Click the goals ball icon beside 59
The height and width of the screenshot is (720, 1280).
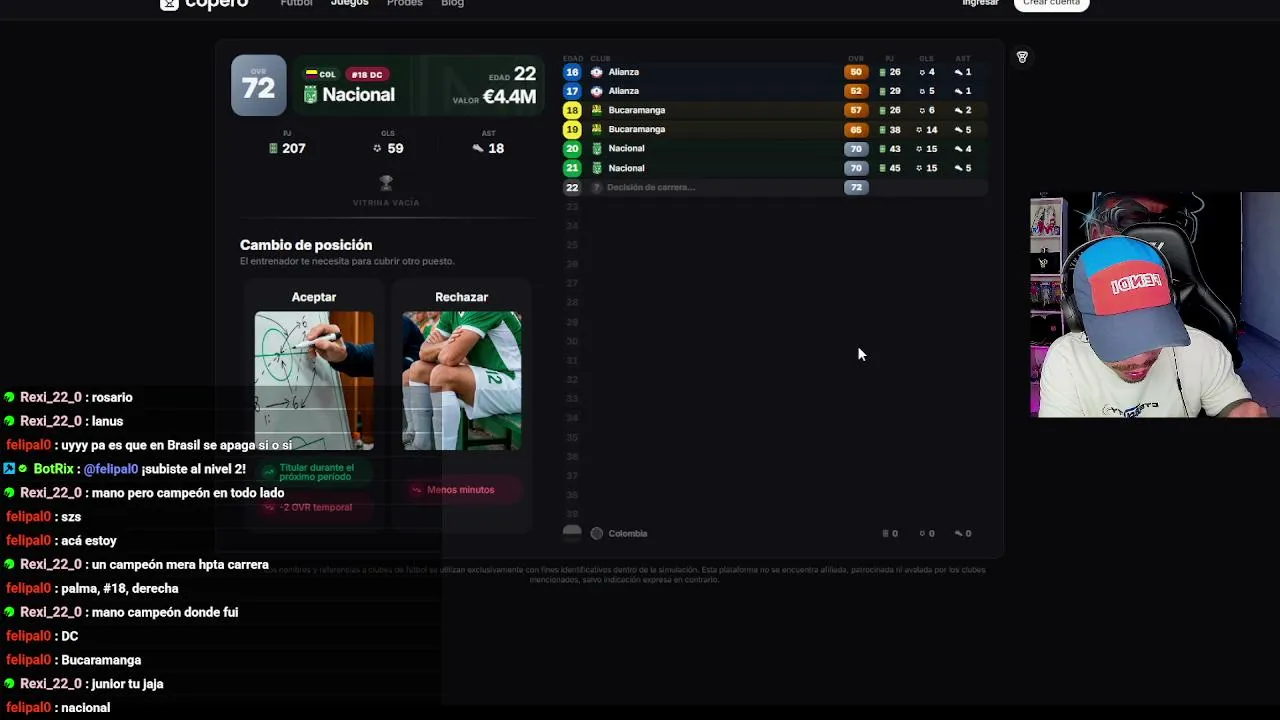tap(377, 148)
